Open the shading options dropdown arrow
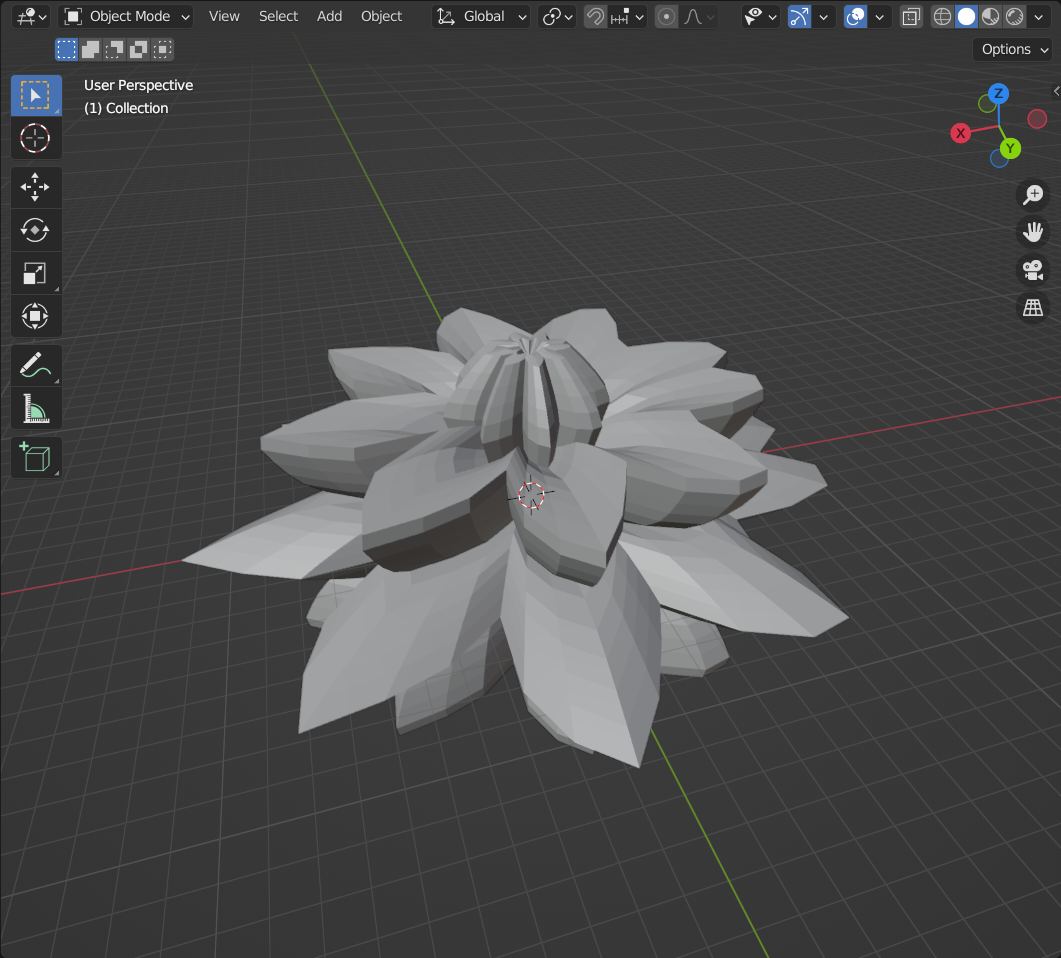Viewport: 1061px width, 958px height. pyautogui.click(x=1039, y=16)
